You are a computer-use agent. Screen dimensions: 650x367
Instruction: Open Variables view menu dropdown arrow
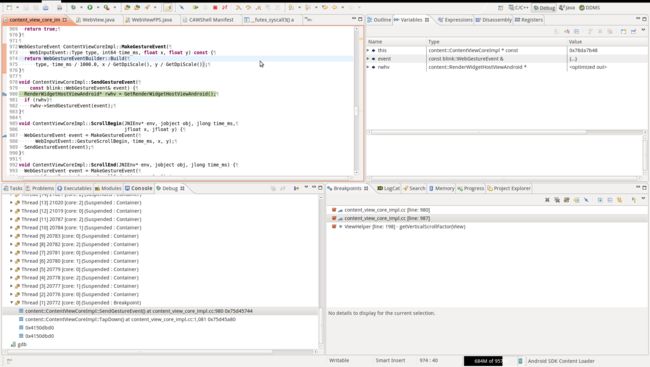[643, 30]
